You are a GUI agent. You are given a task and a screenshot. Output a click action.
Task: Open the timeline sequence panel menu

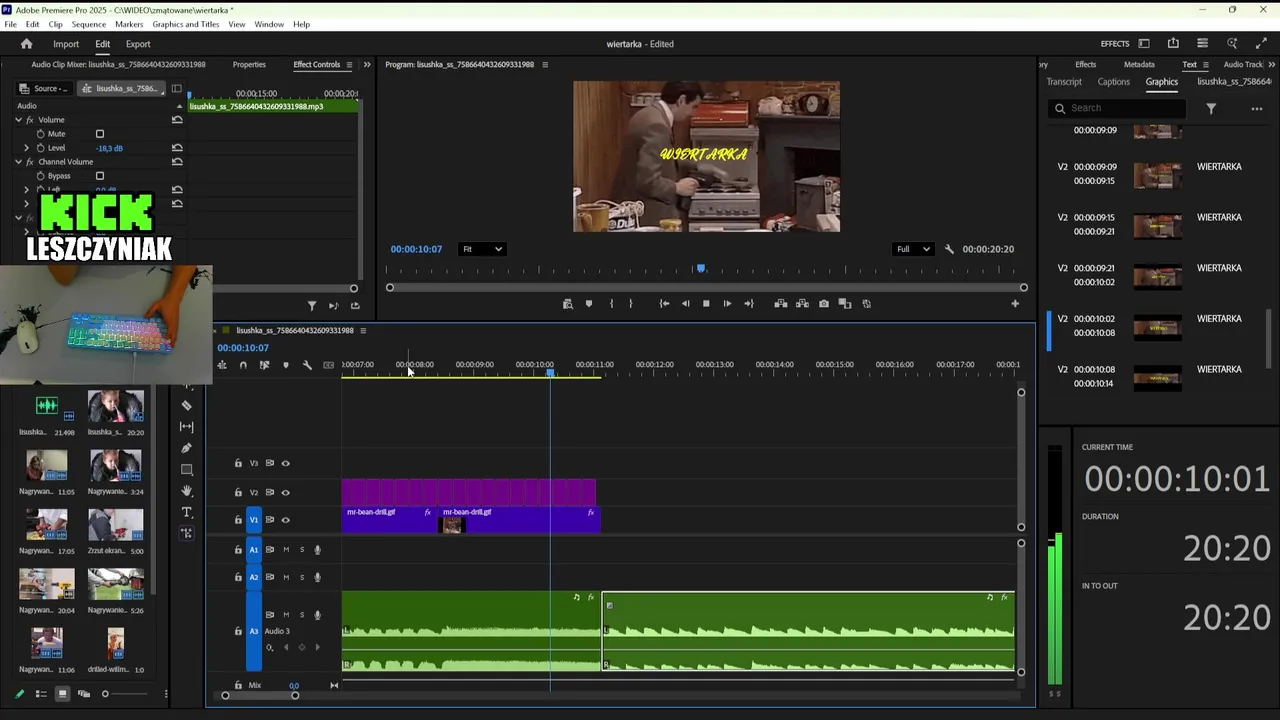pyautogui.click(x=363, y=331)
